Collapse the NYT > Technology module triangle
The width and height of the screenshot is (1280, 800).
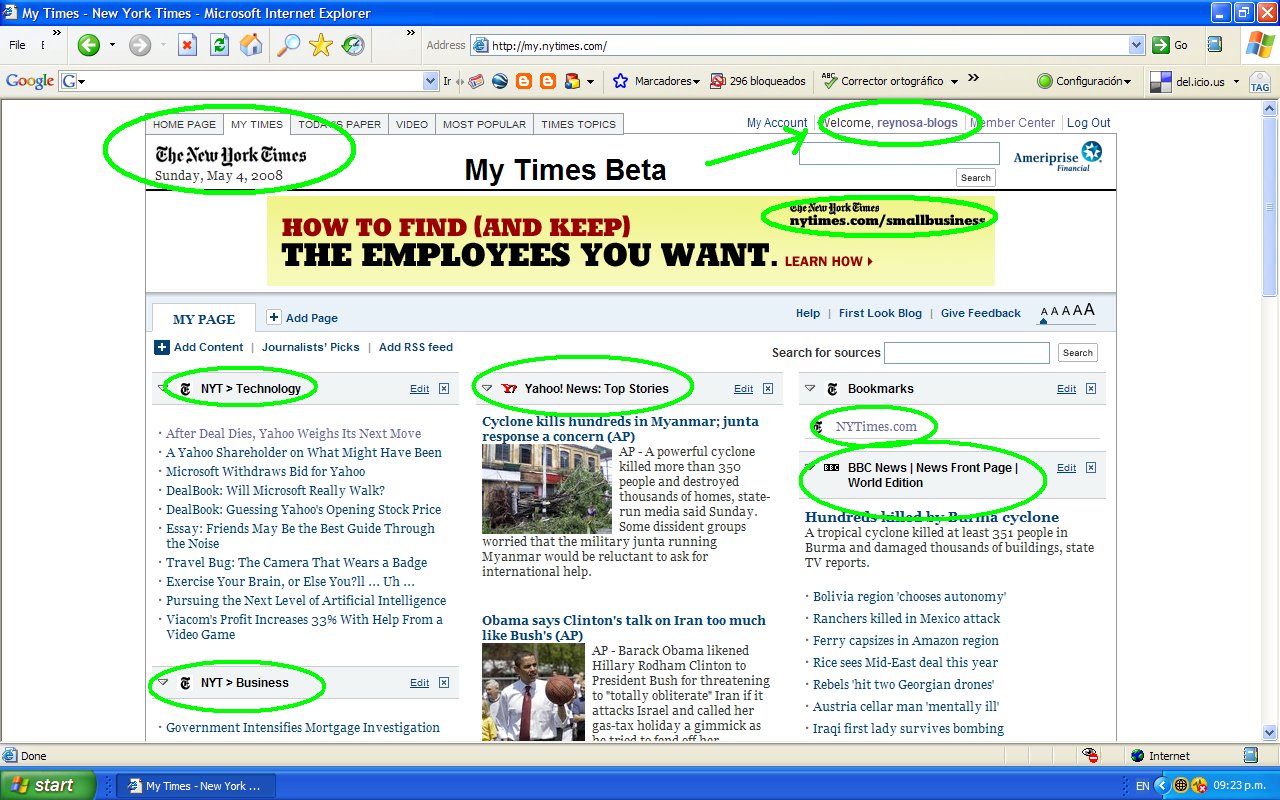[163, 388]
